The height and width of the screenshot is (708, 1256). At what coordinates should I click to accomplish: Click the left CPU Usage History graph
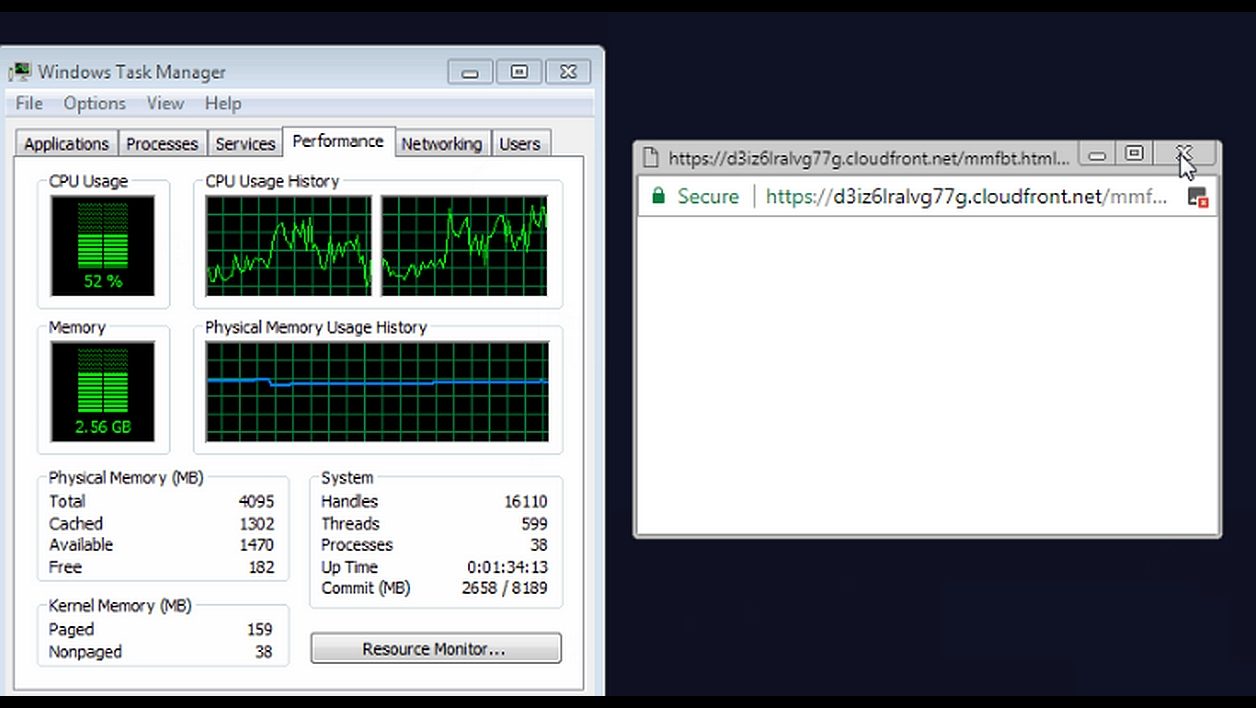coord(288,246)
